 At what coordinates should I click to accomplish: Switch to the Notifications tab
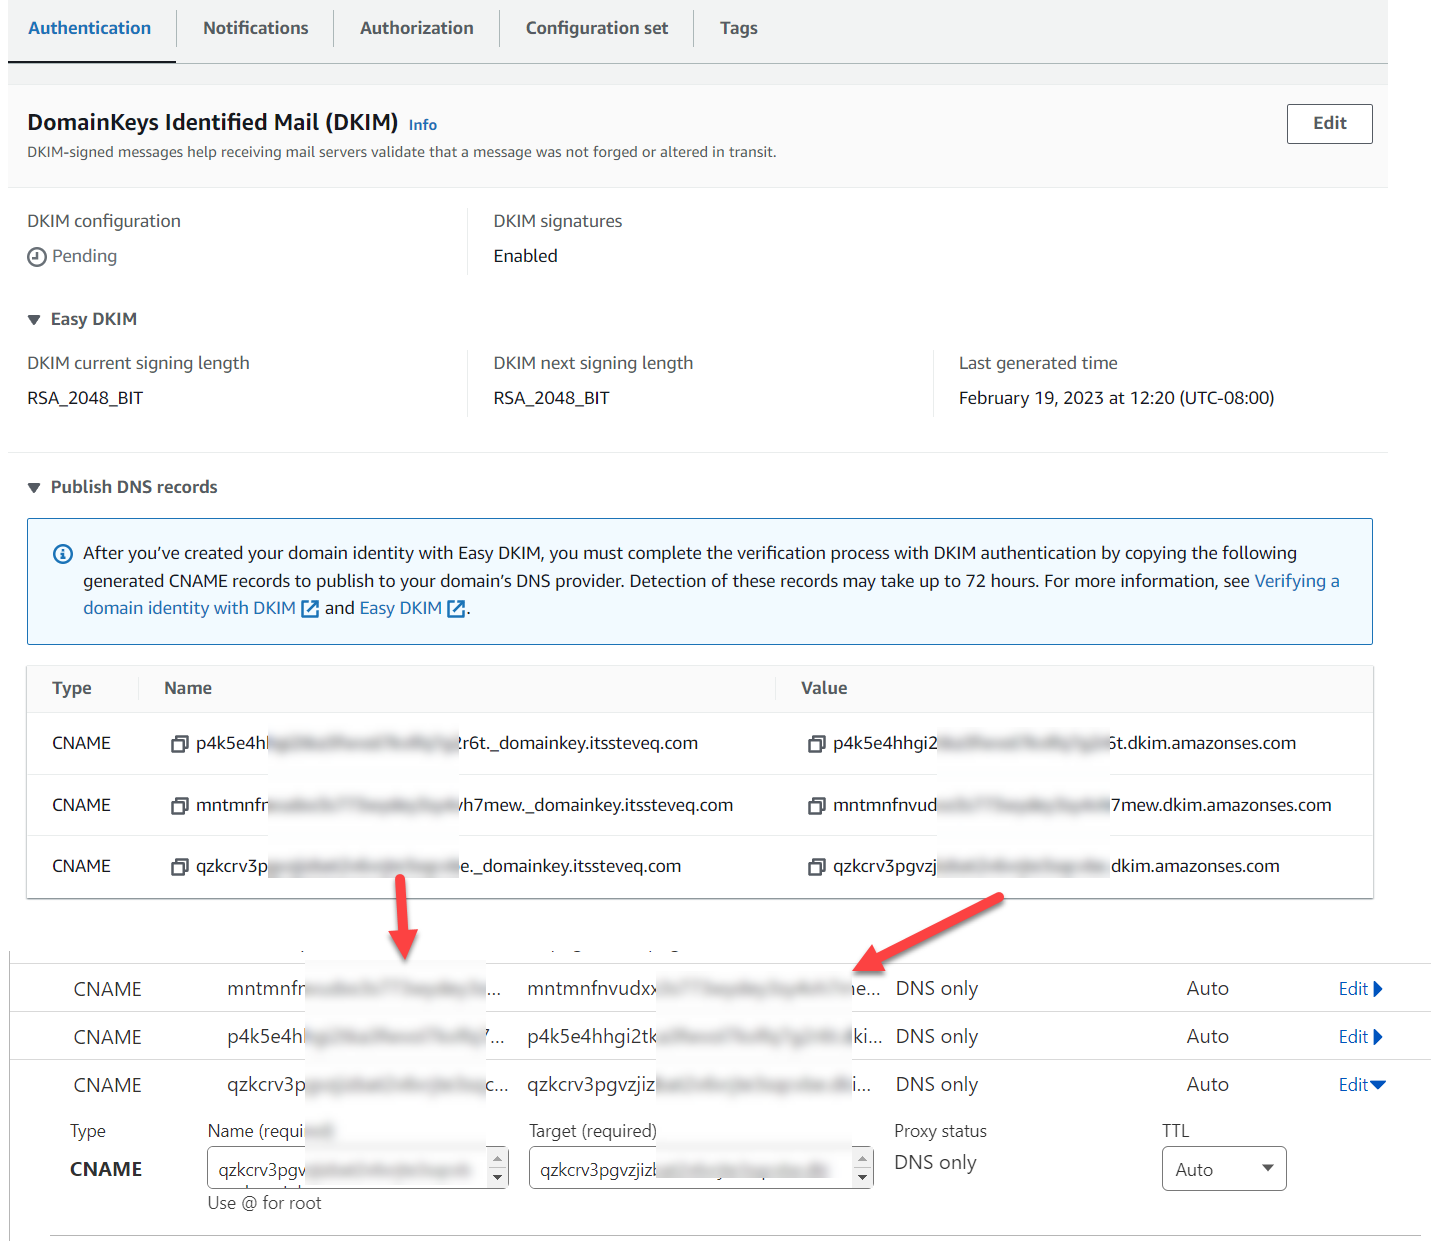pyautogui.click(x=255, y=28)
